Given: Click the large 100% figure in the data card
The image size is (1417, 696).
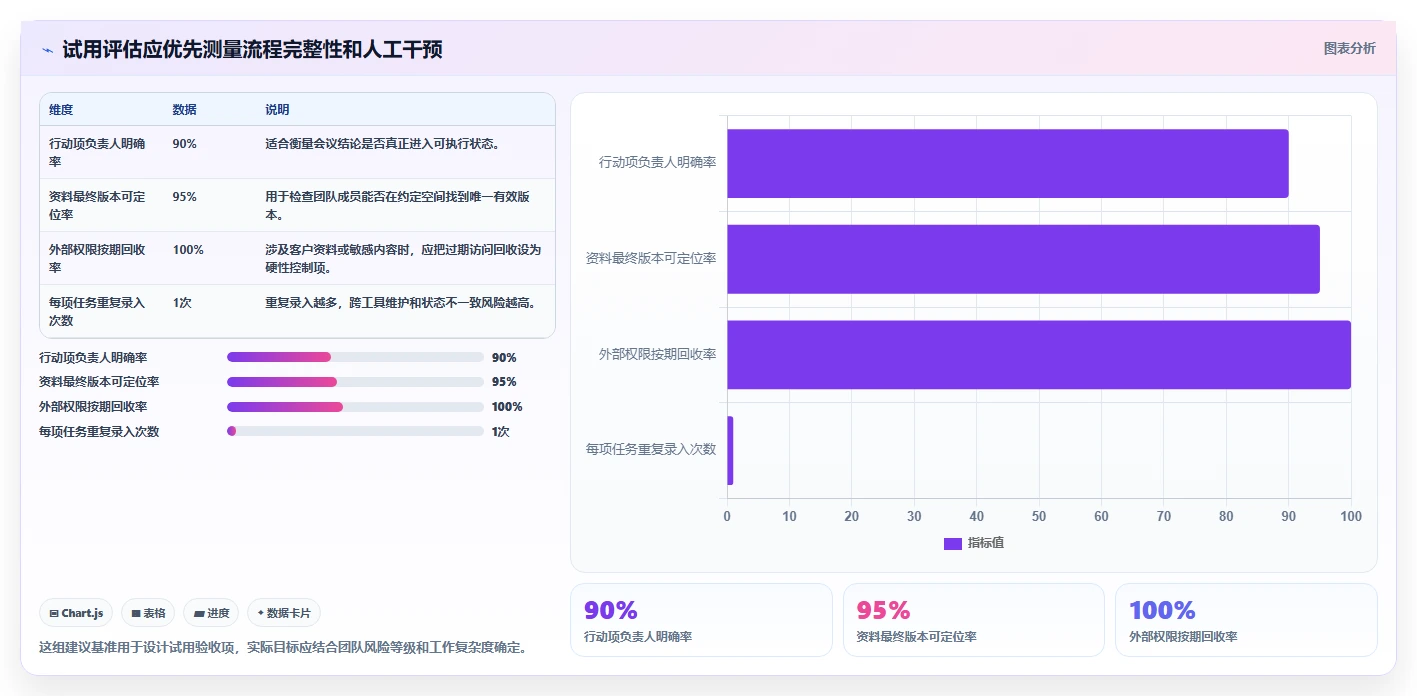Looking at the screenshot, I should click(1162, 610).
